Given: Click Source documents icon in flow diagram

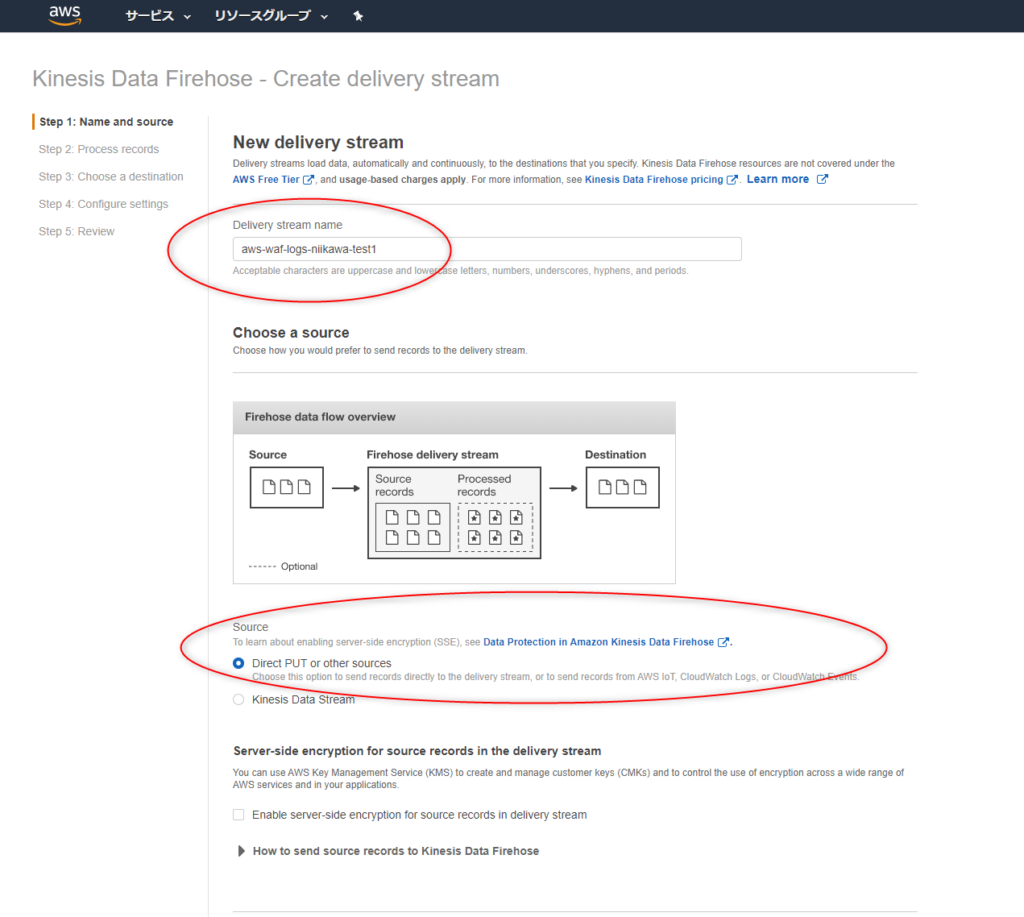Looking at the screenshot, I should tap(286, 487).
